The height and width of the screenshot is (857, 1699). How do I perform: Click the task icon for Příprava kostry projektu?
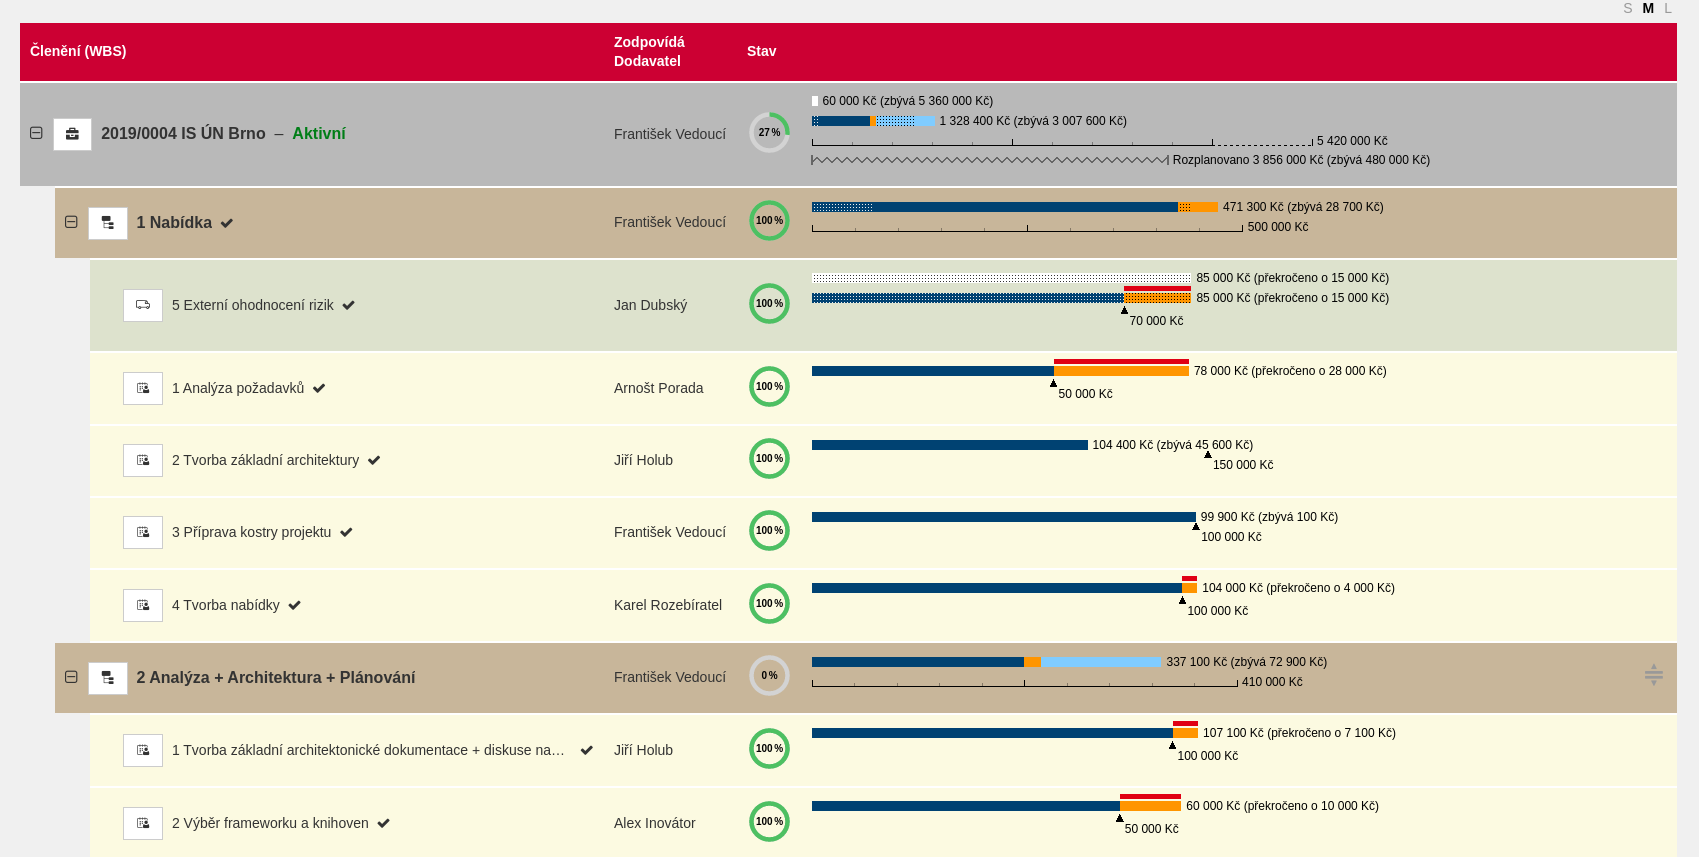(143, 532)
